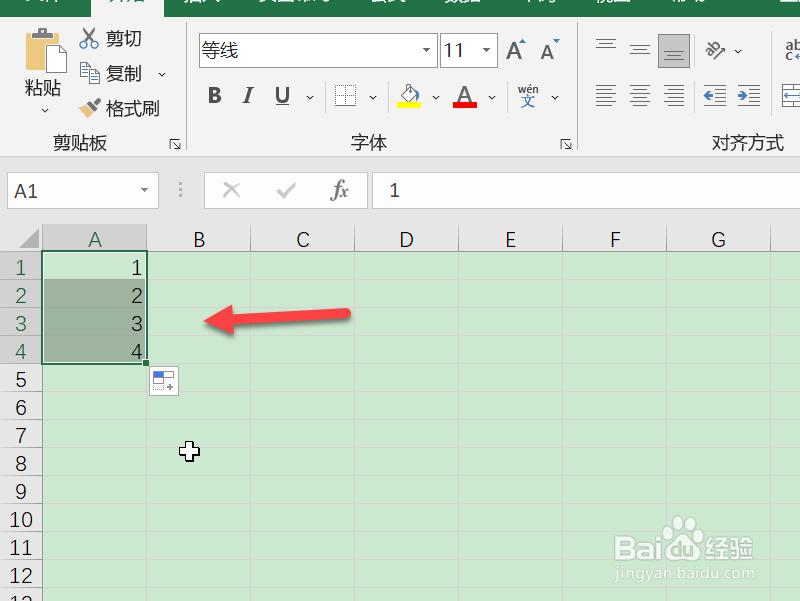Click cell A4 containing 4
Image resolution: width=800 pixels, height=601 pixels.
pos(94,350)
